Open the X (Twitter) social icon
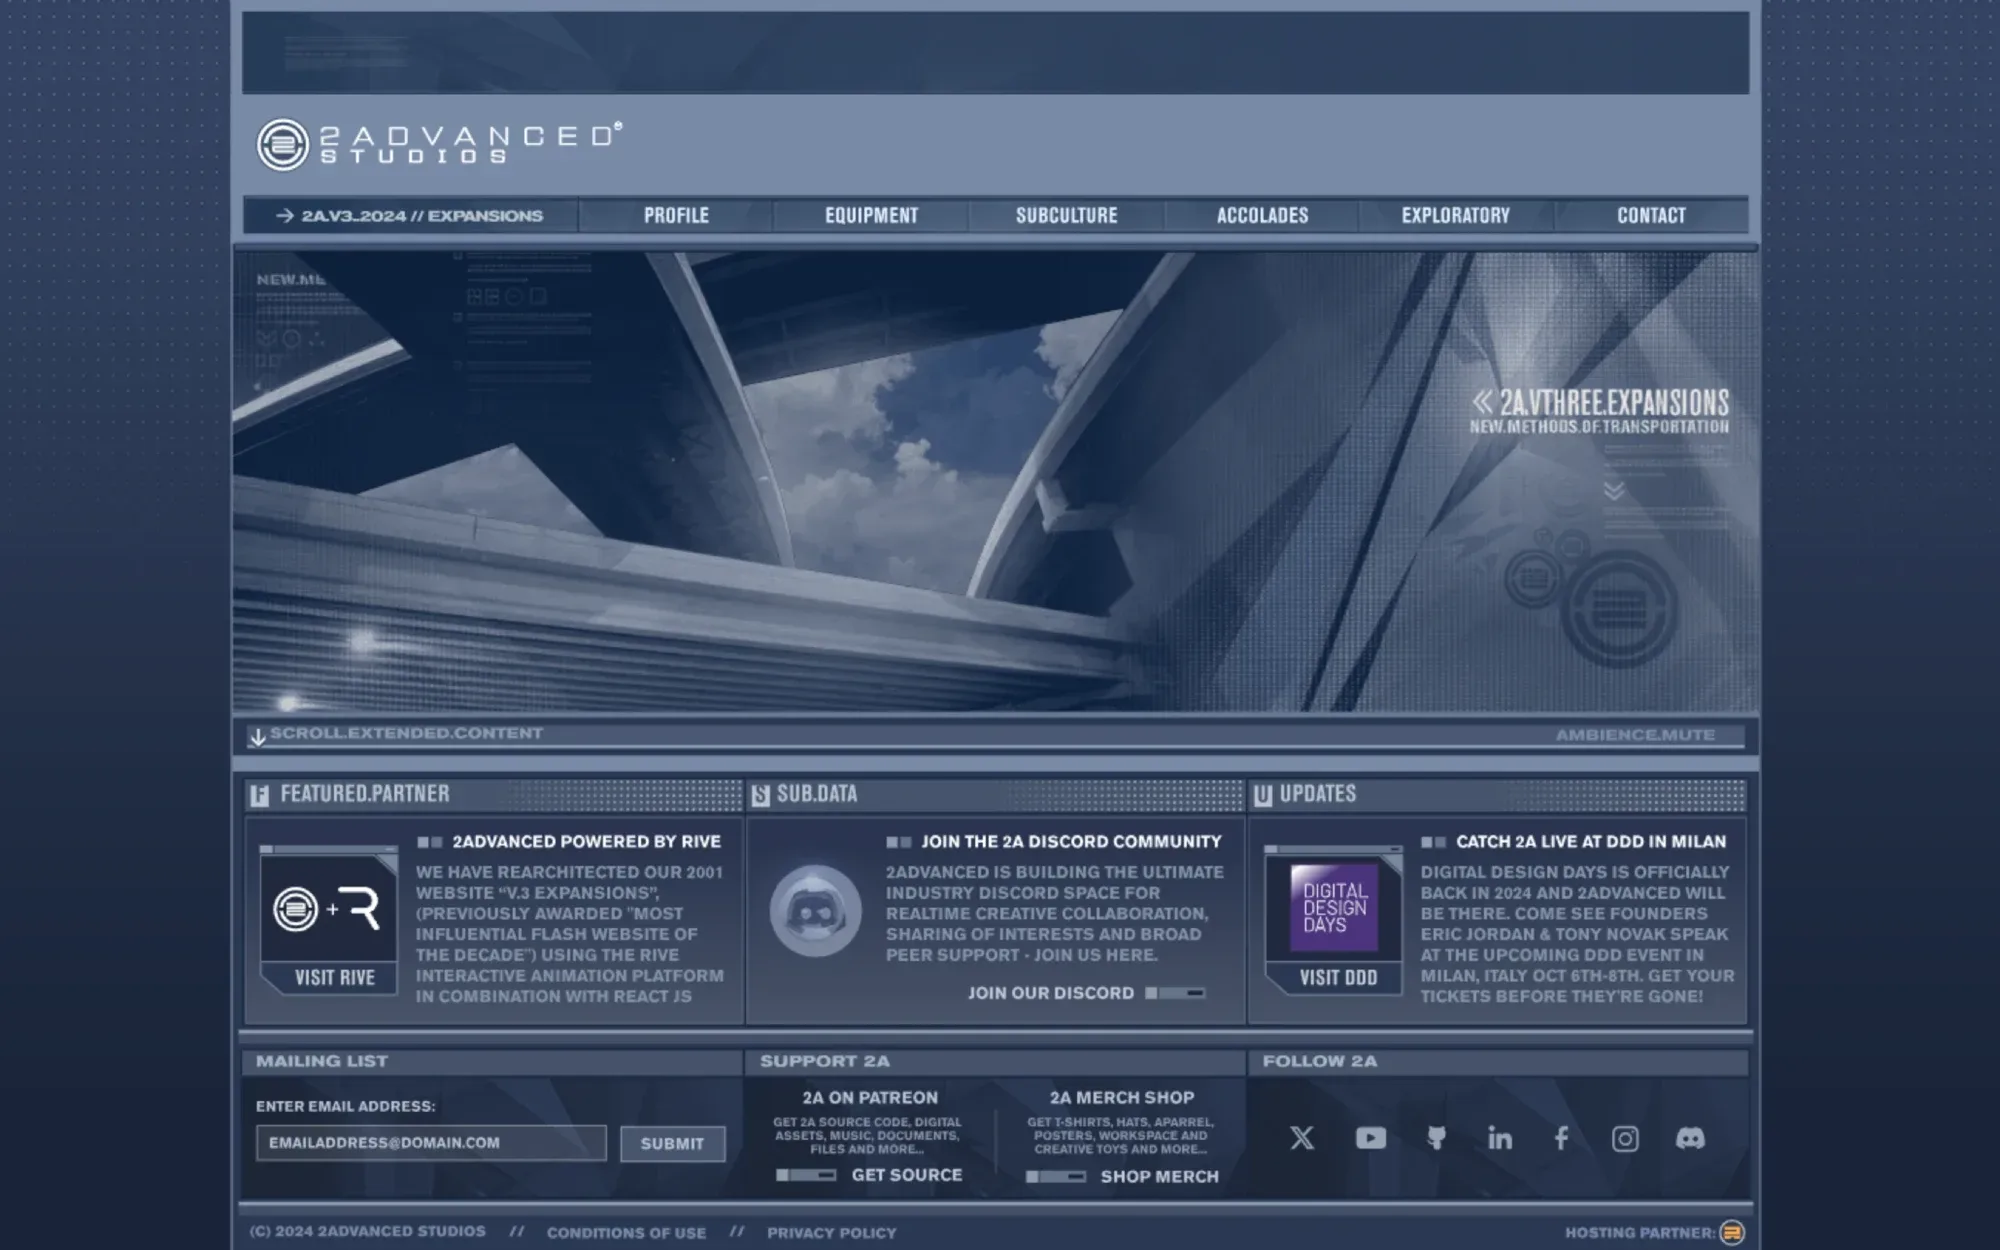This screenshot has width=2000, height=1250. coord(1302,1138)
